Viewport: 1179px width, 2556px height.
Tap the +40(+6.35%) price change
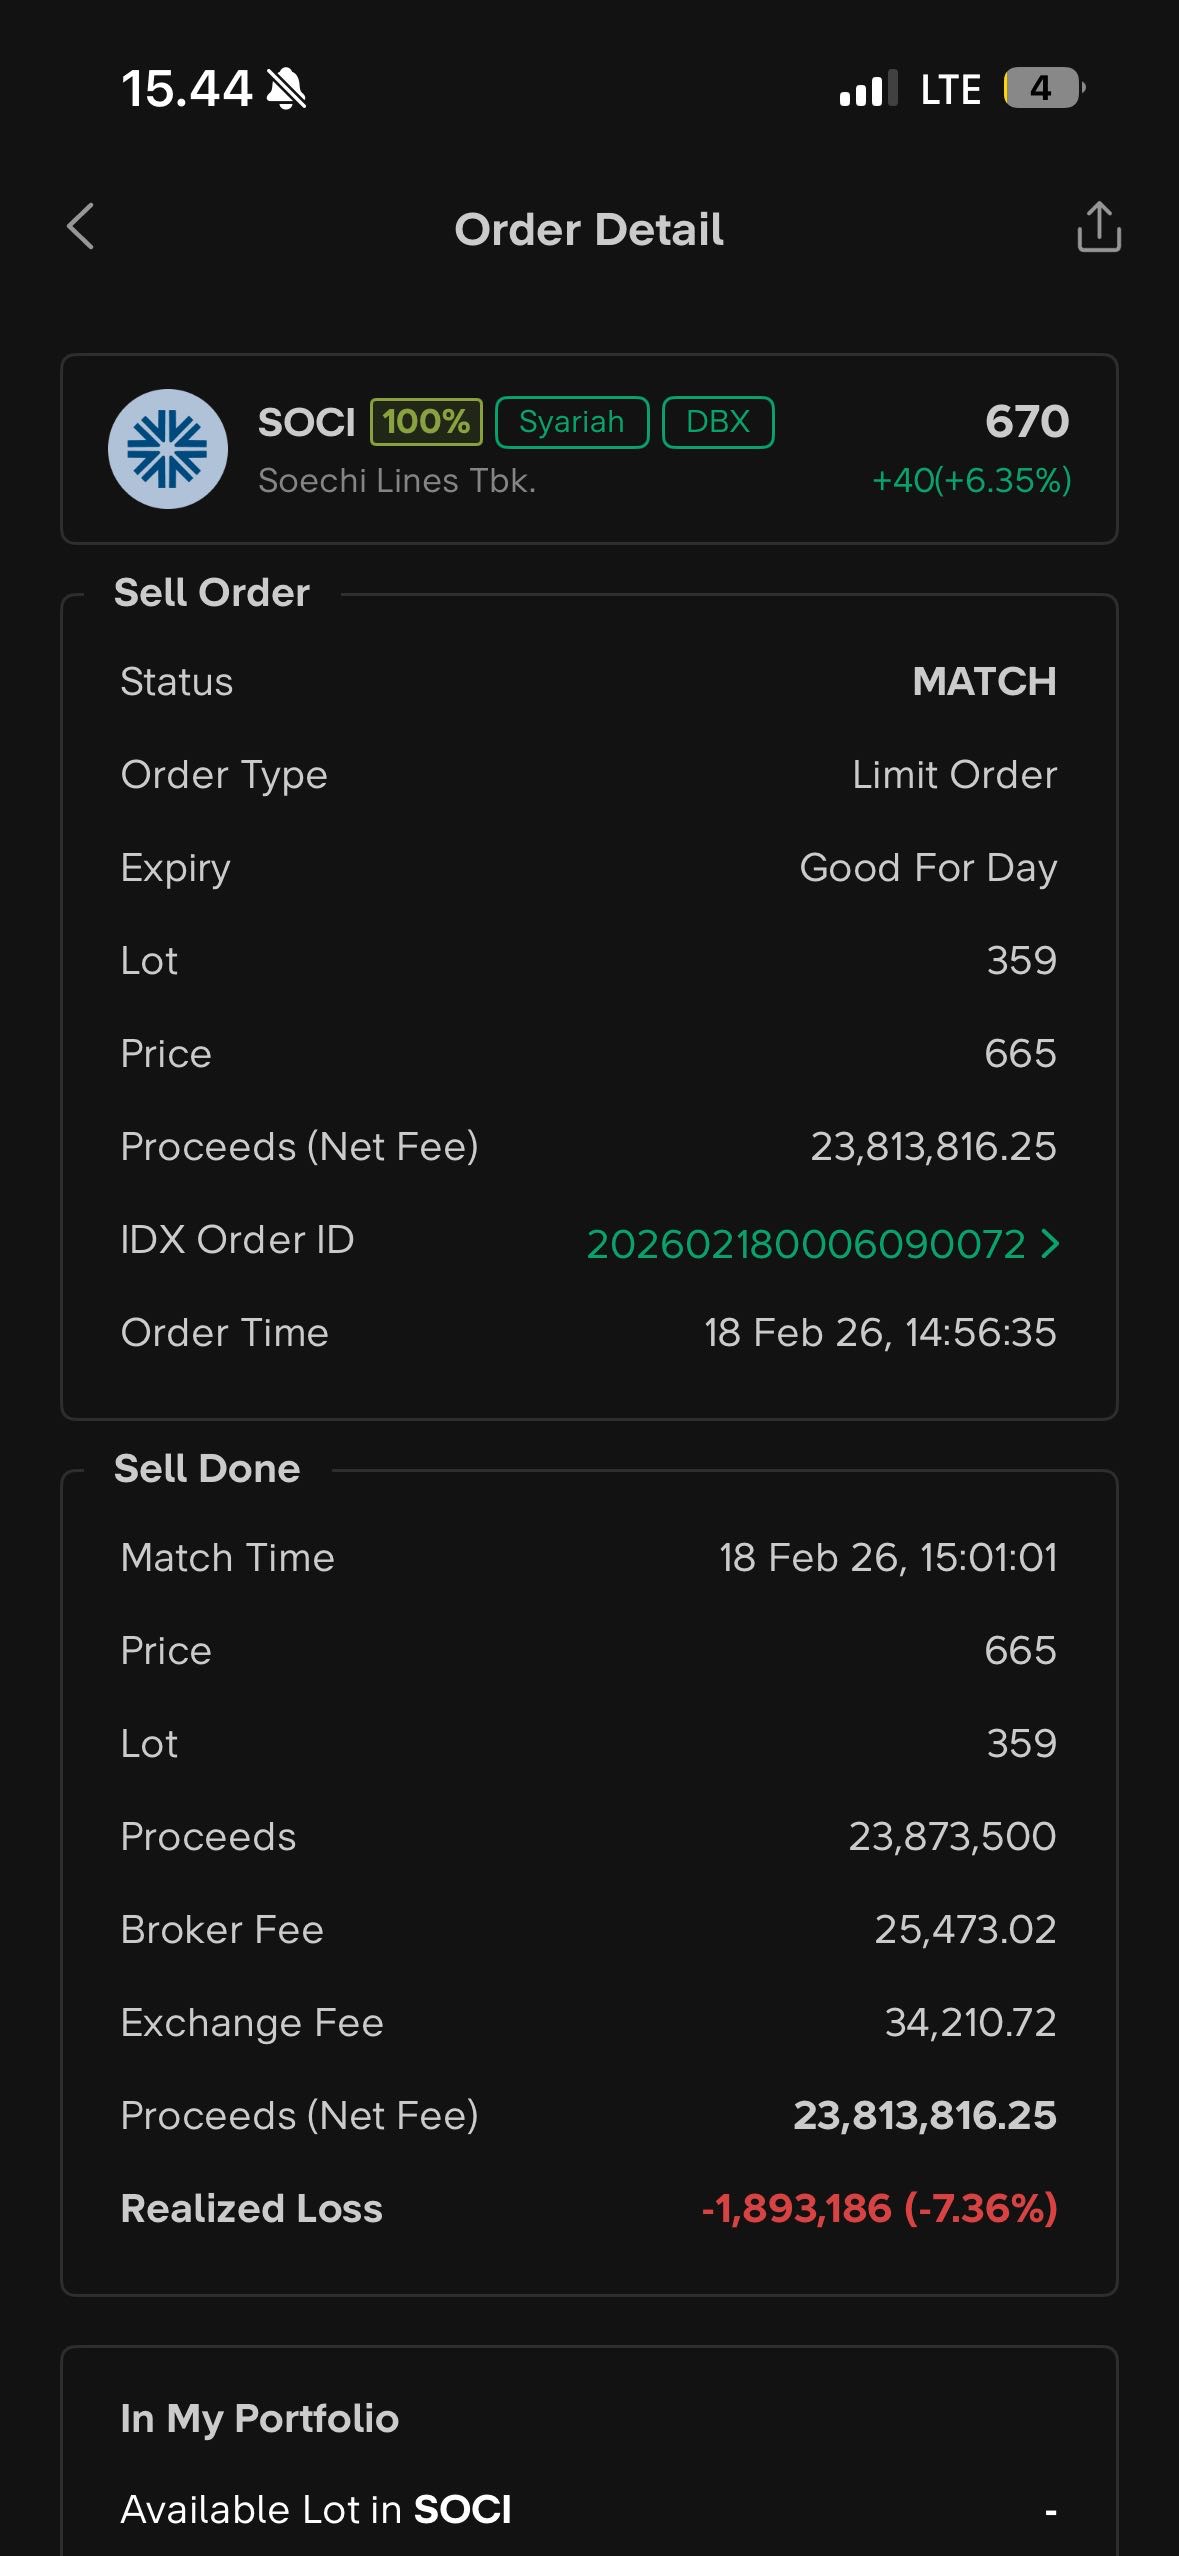pos(971,480)
